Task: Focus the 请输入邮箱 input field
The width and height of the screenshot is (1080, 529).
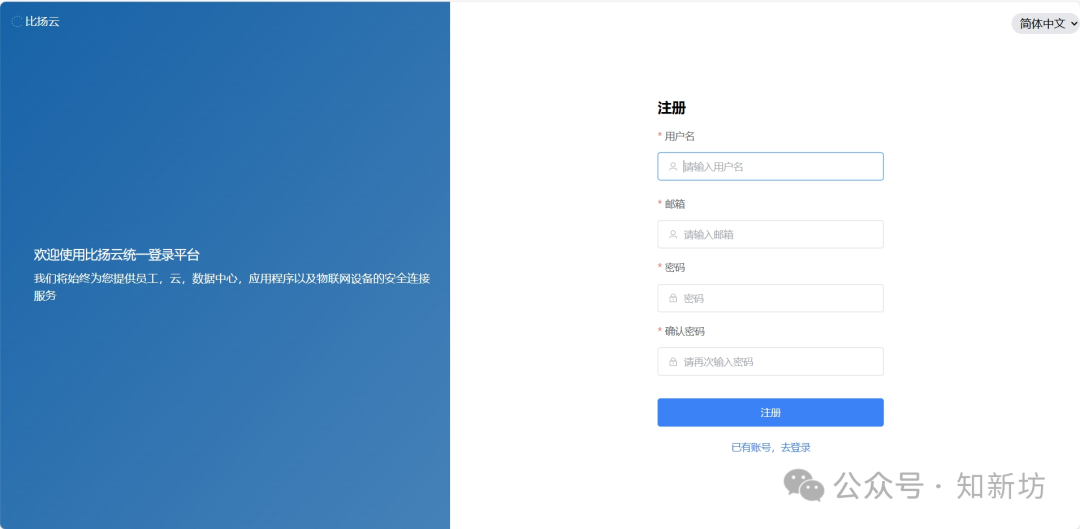Action: (x=770, y=234)
